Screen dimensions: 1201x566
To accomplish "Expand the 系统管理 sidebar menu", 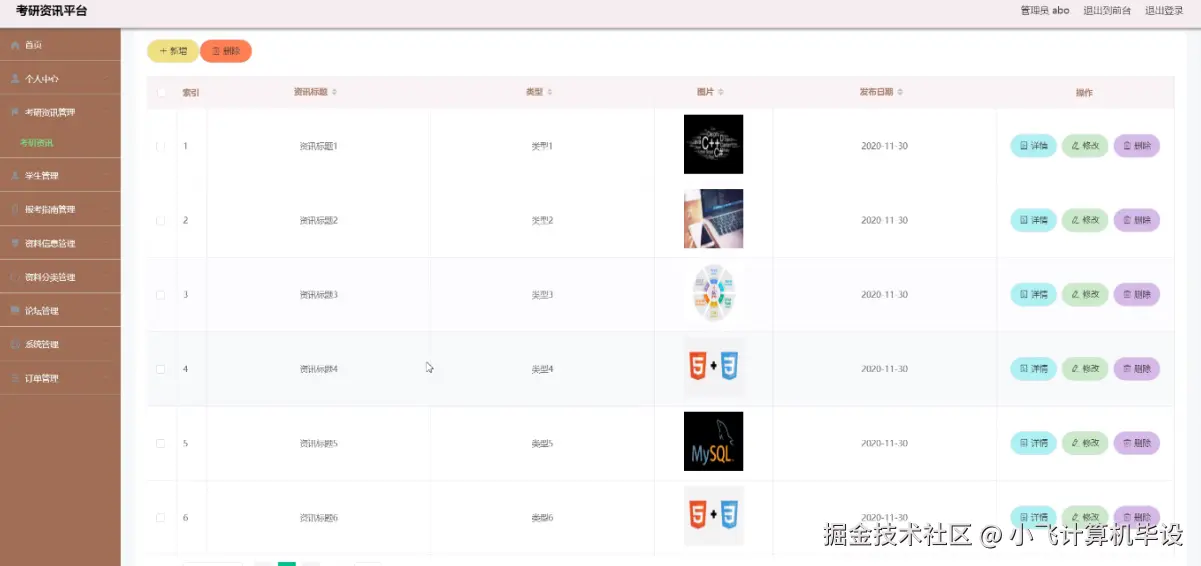I will tap(60, 344).
